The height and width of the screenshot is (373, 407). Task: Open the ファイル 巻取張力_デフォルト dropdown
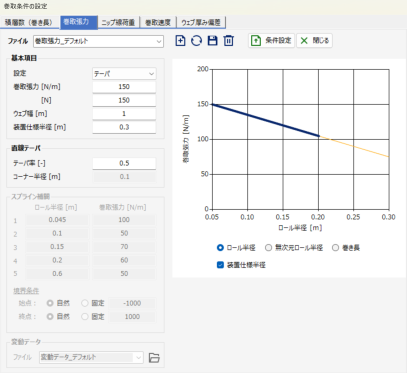(x=98, y=41)
